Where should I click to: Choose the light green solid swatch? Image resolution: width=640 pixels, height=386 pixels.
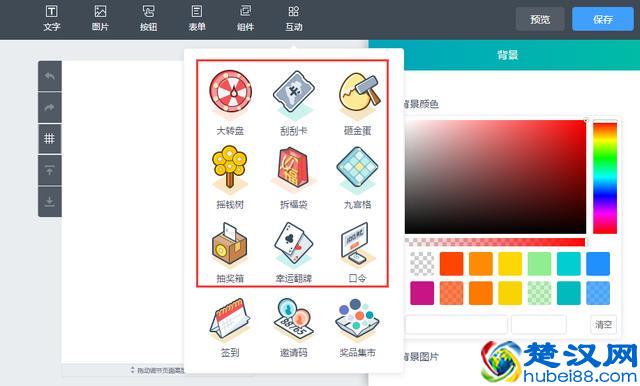coord(540,264)
